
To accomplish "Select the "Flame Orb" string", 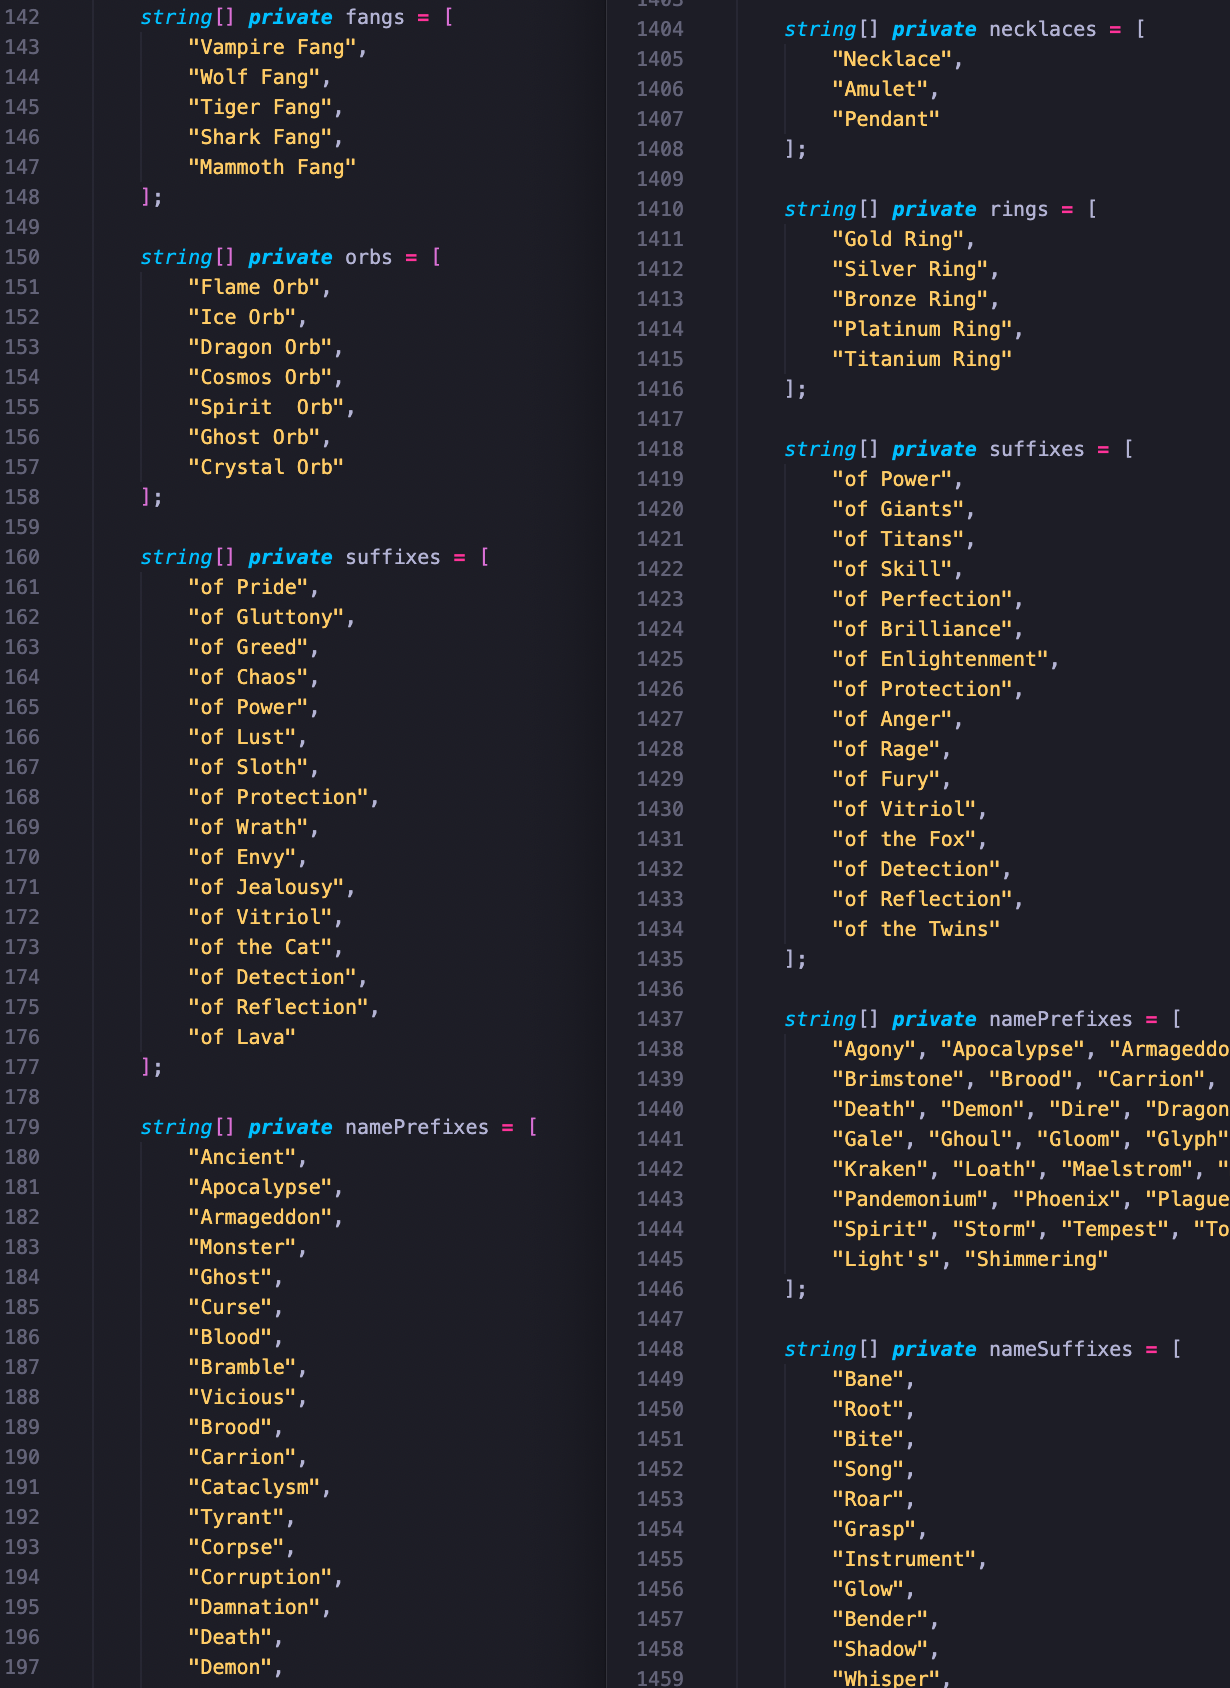I will (254, 287).
